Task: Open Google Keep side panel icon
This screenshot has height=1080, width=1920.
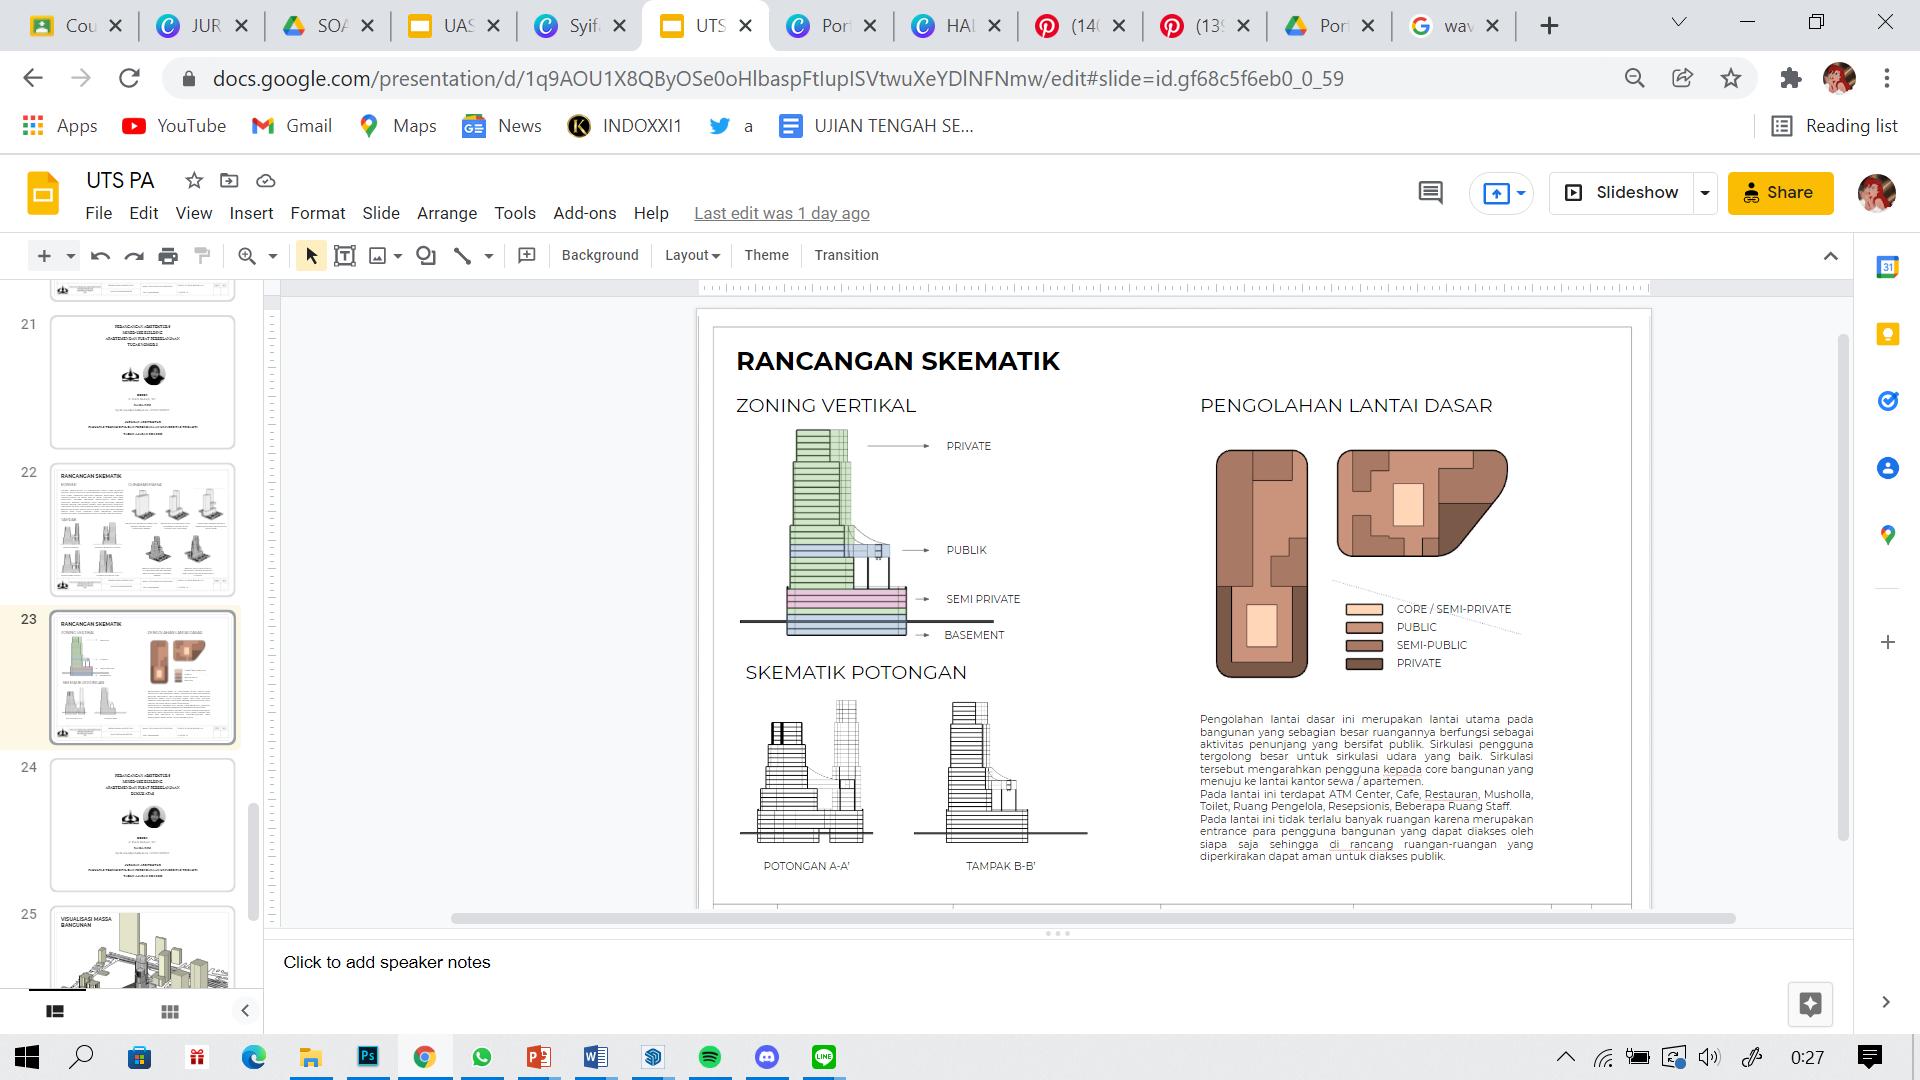Action: coord(1887,334)
